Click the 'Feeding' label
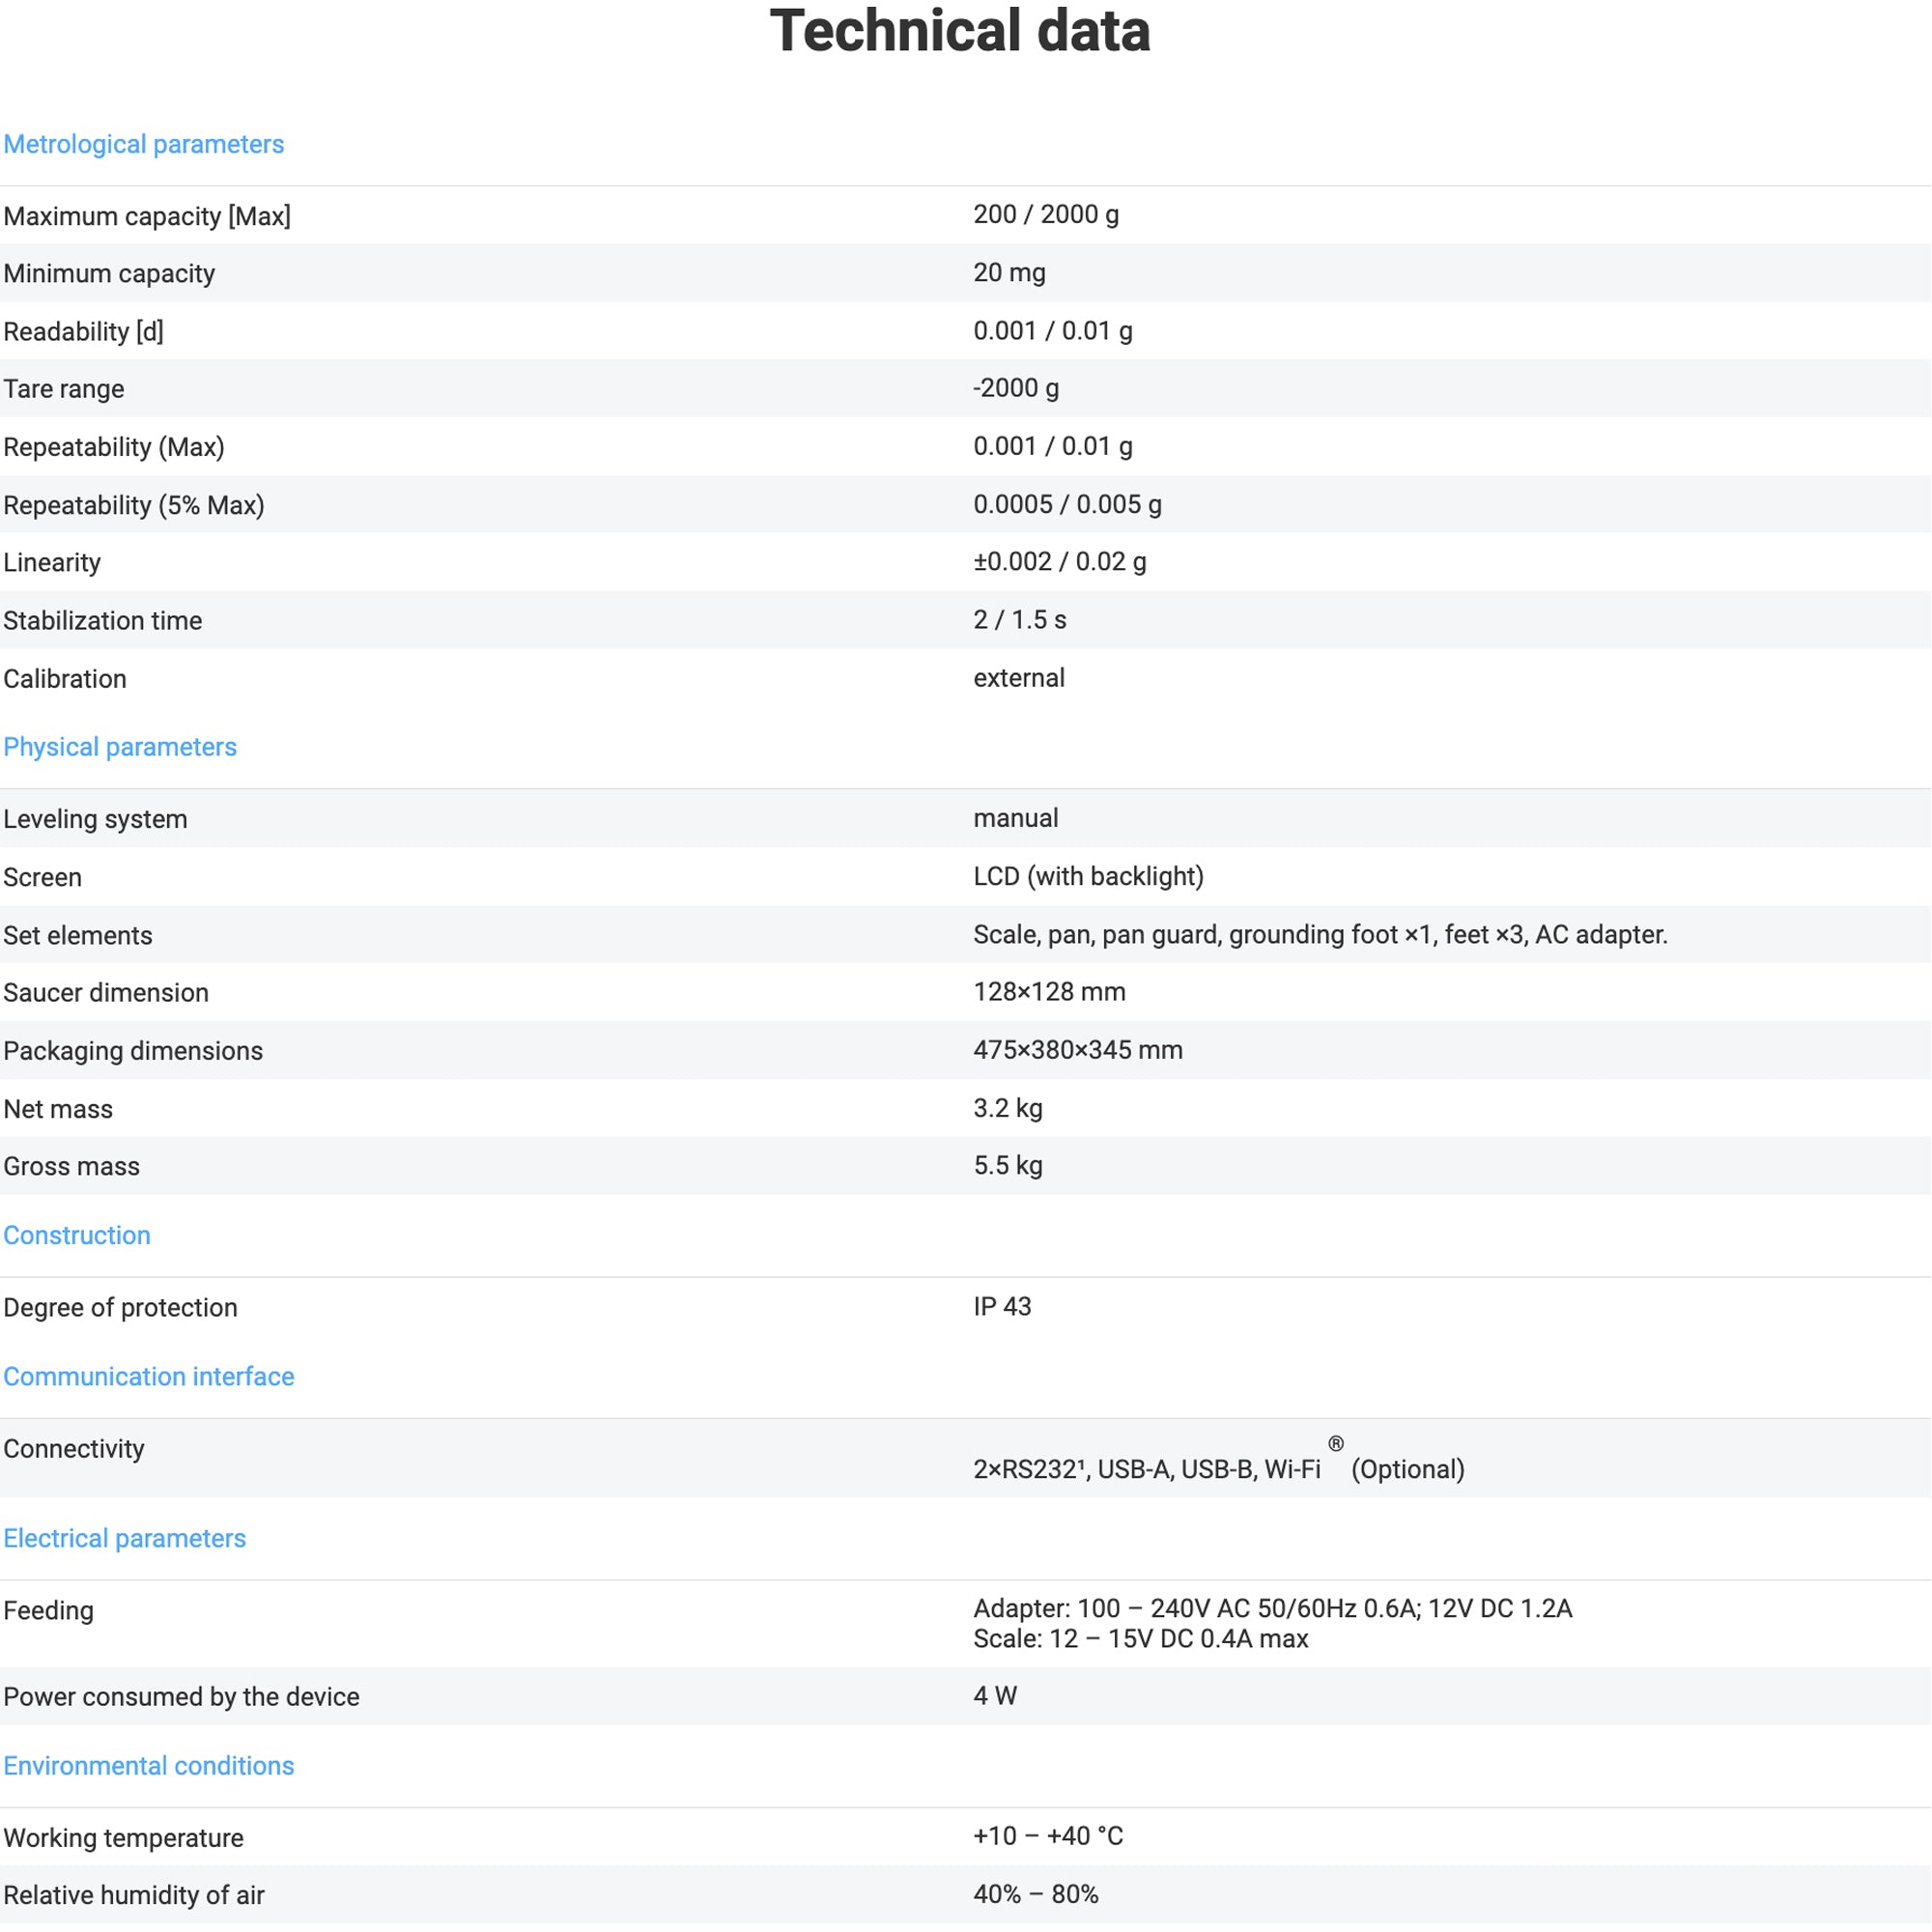This screenshot has height=1932, width=1932. click(x=49, y=1610)
